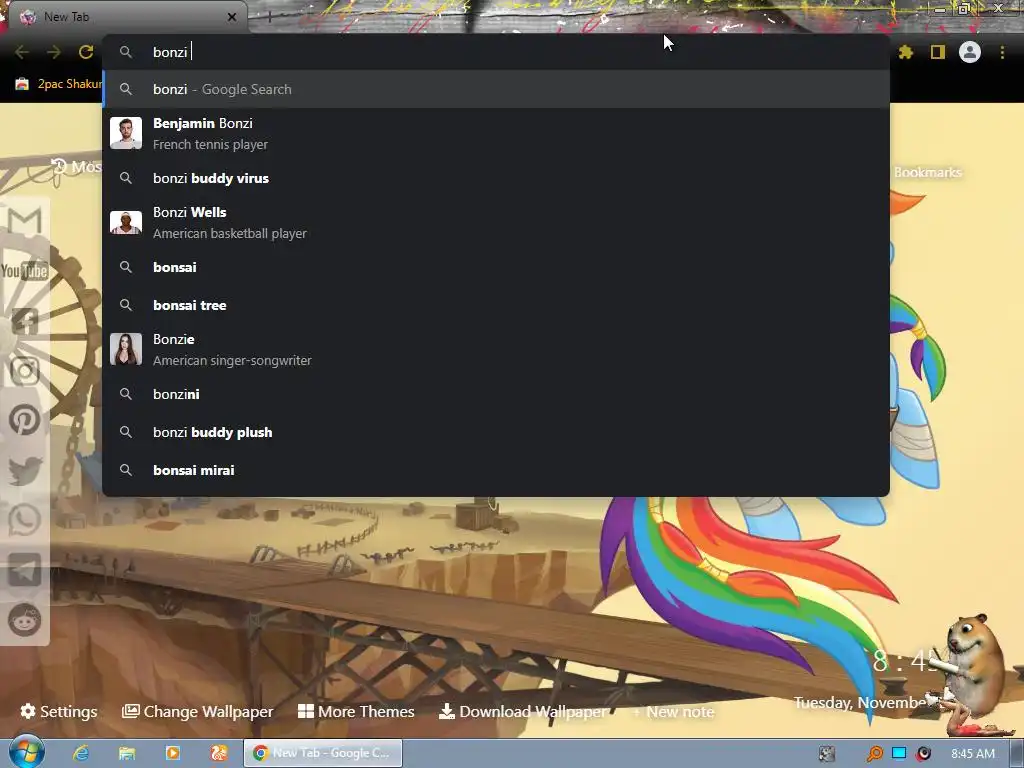This screenshot has height=768, width=1024.
Task: Click Download Wallpaper
Action: (522, 711)
